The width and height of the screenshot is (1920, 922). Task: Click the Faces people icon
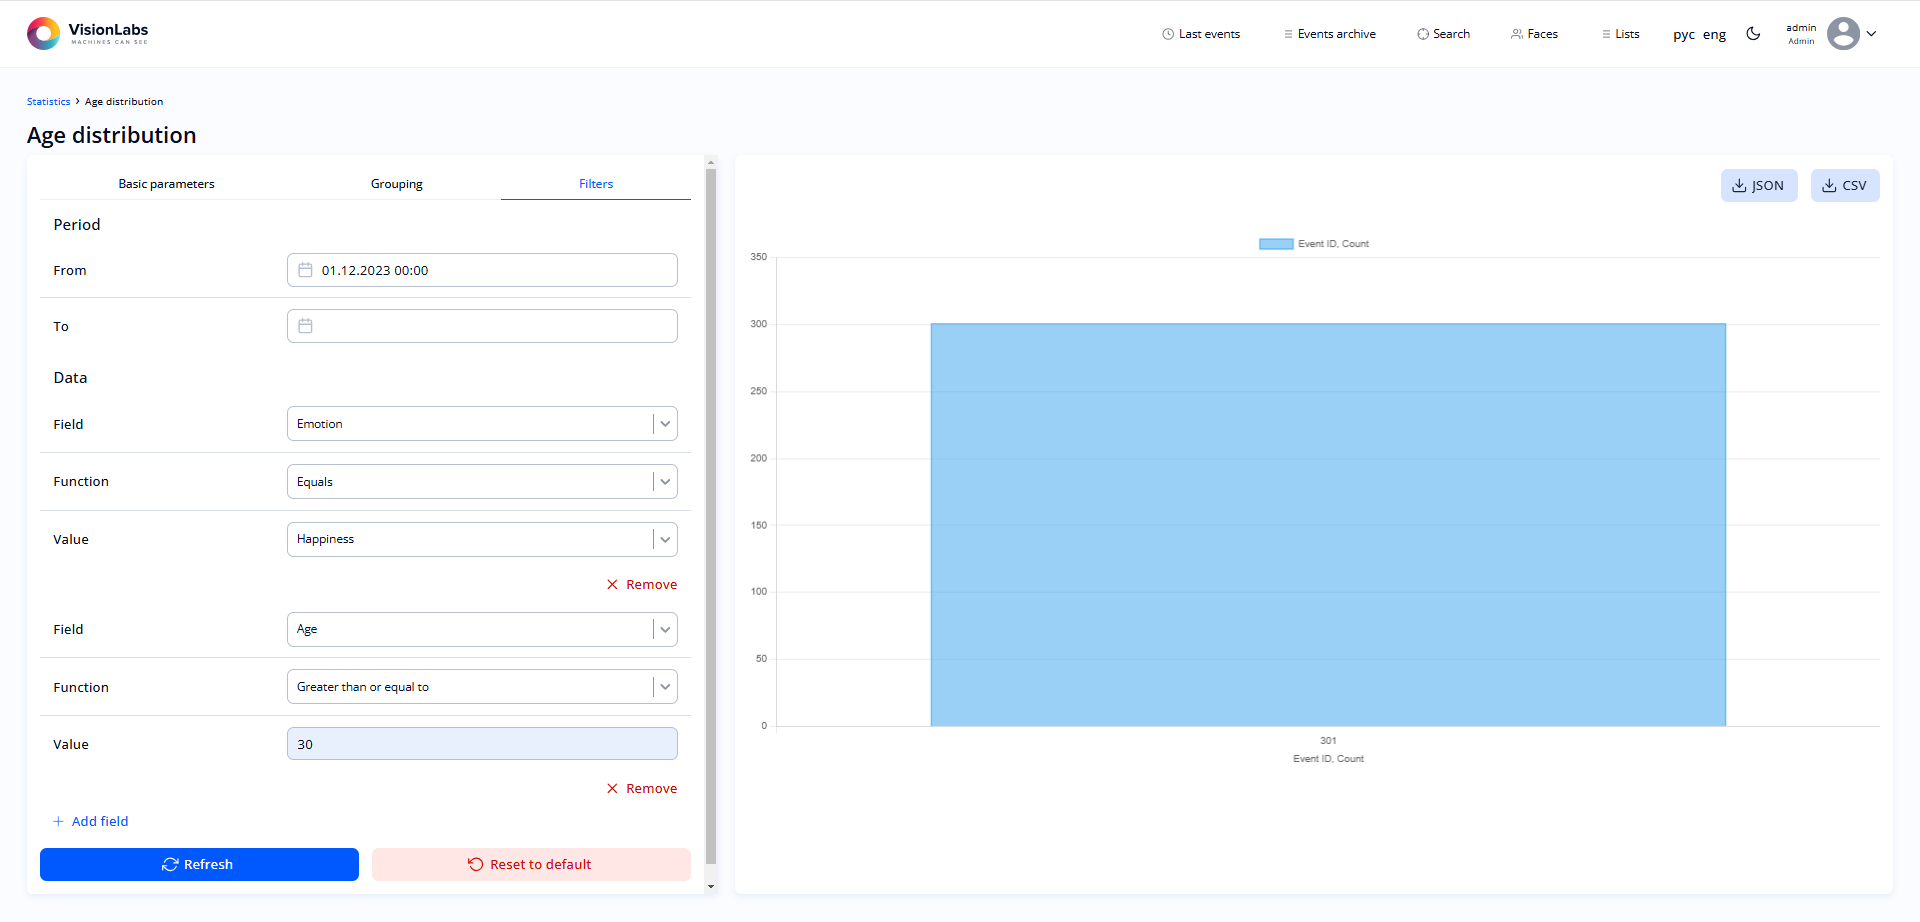1517,34
